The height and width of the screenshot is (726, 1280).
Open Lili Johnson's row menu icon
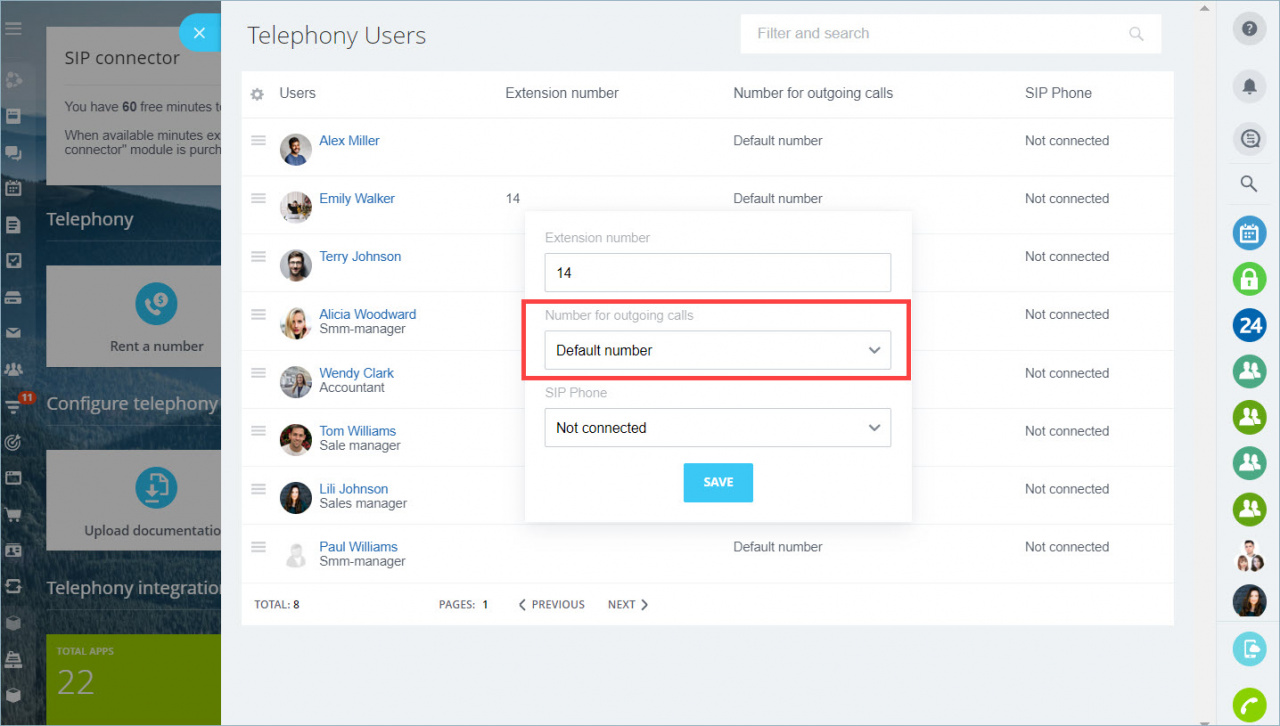point(258,489)
